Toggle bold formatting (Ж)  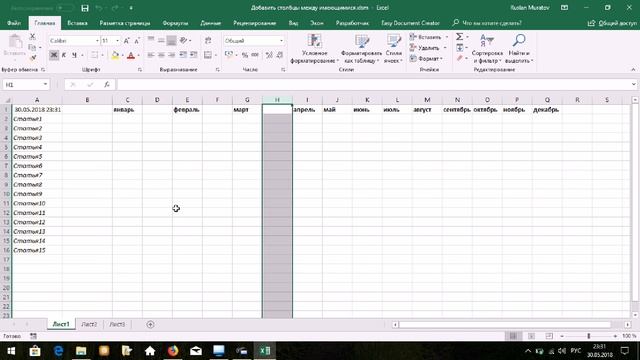click(x=53, y=55)
